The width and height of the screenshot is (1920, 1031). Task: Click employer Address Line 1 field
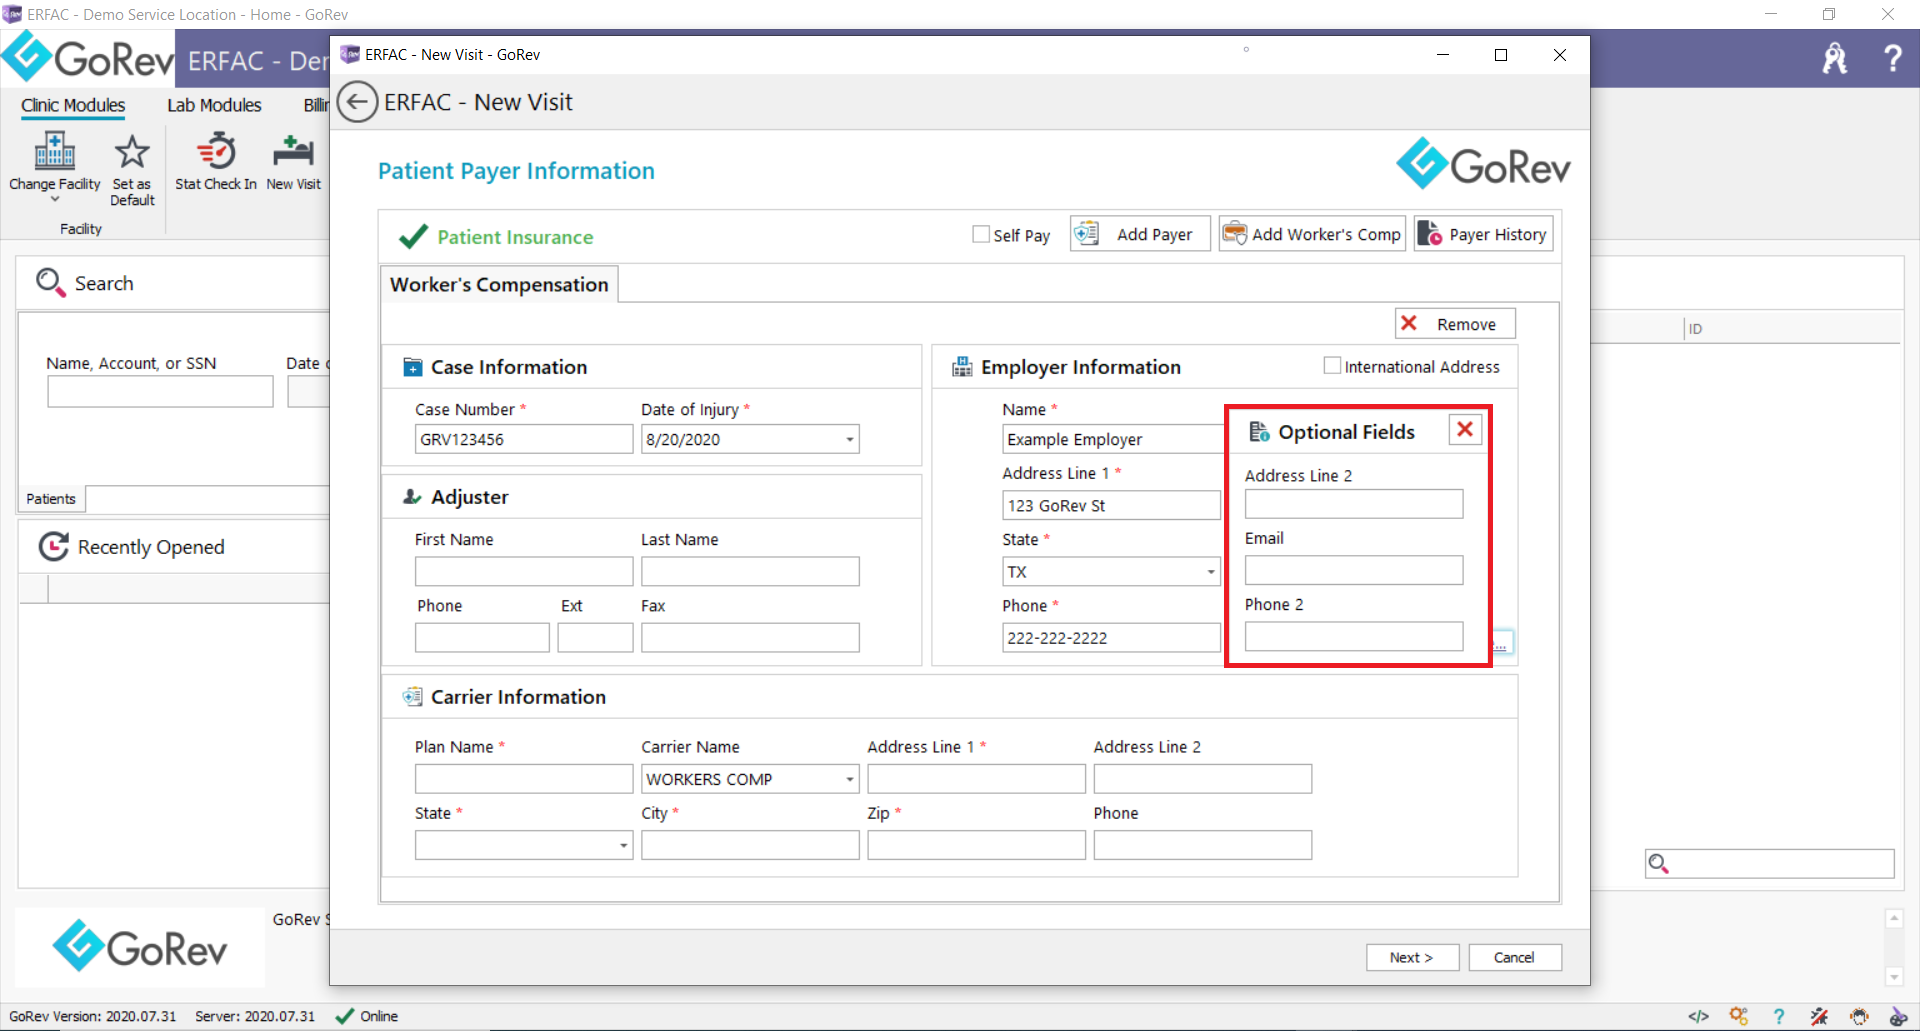(1111, 505)
